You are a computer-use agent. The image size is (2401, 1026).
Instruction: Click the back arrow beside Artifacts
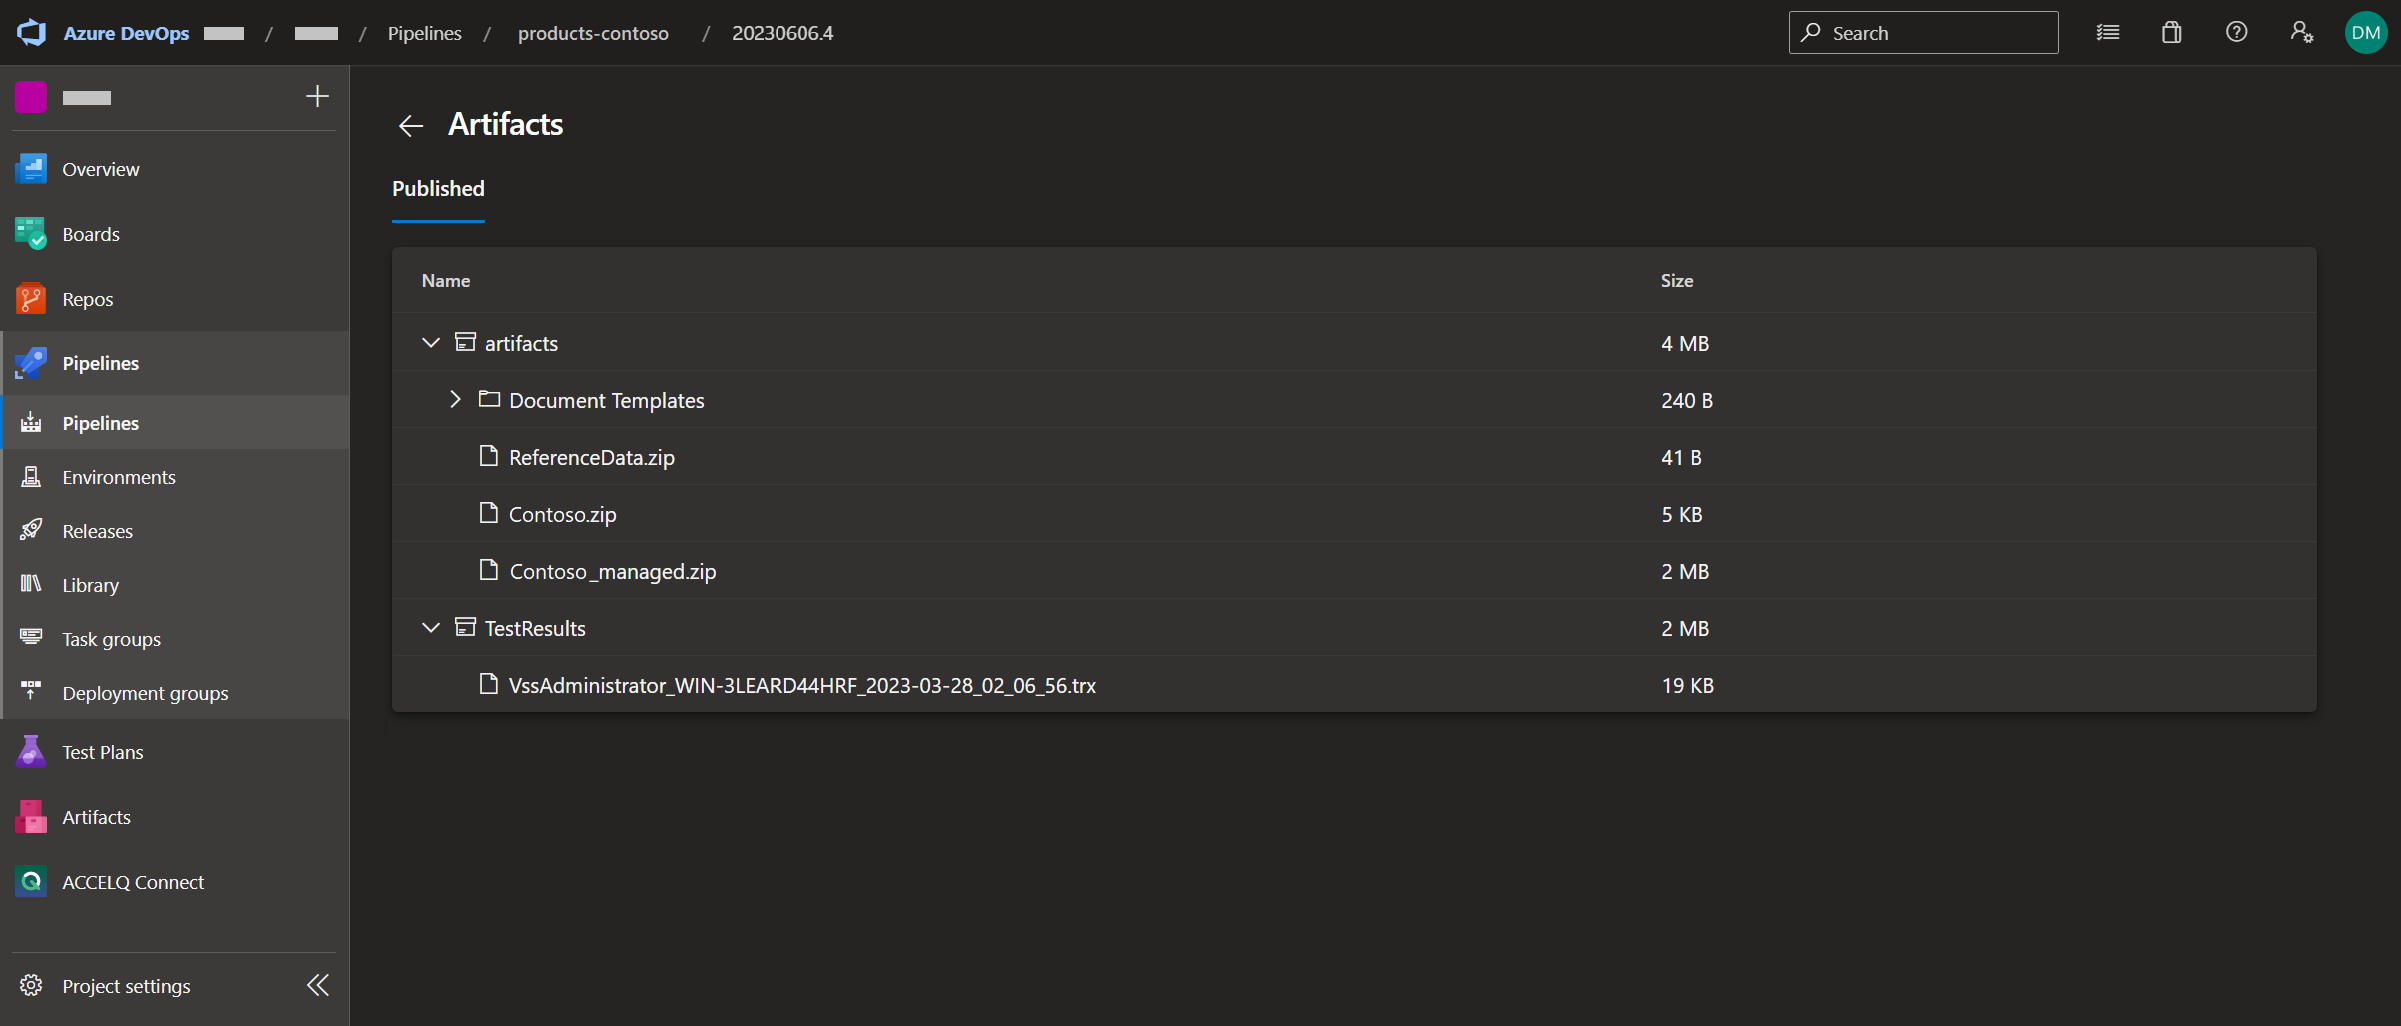coord(411,125)
